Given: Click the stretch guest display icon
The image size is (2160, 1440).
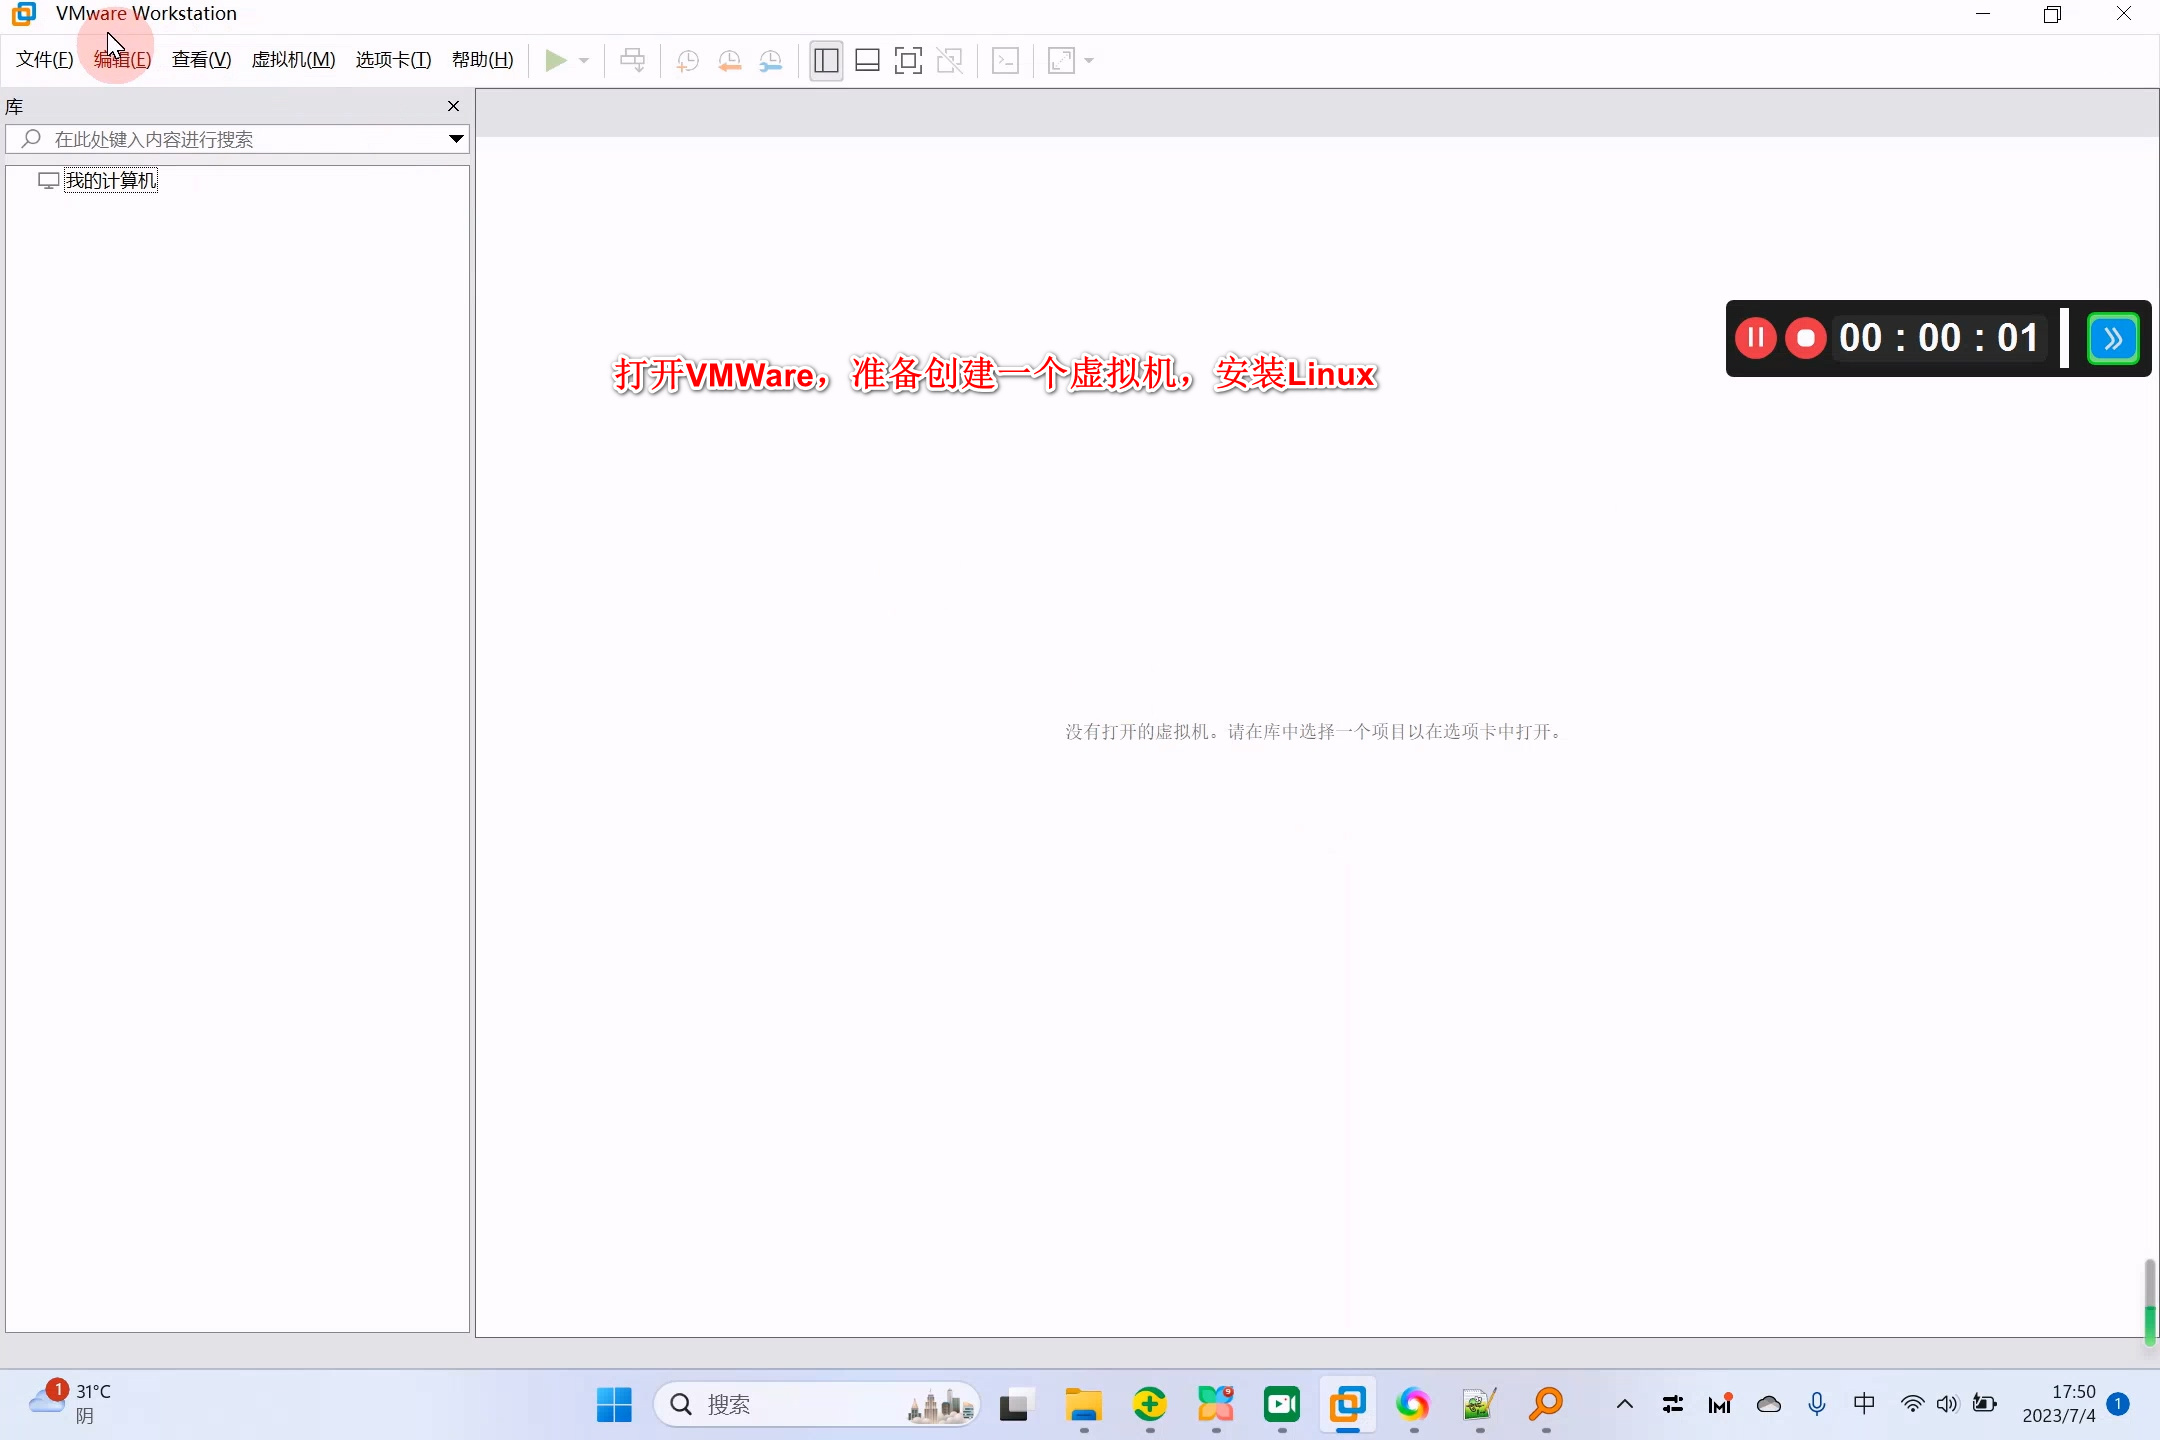Looking at the screenshot, I should point(1061,60).
